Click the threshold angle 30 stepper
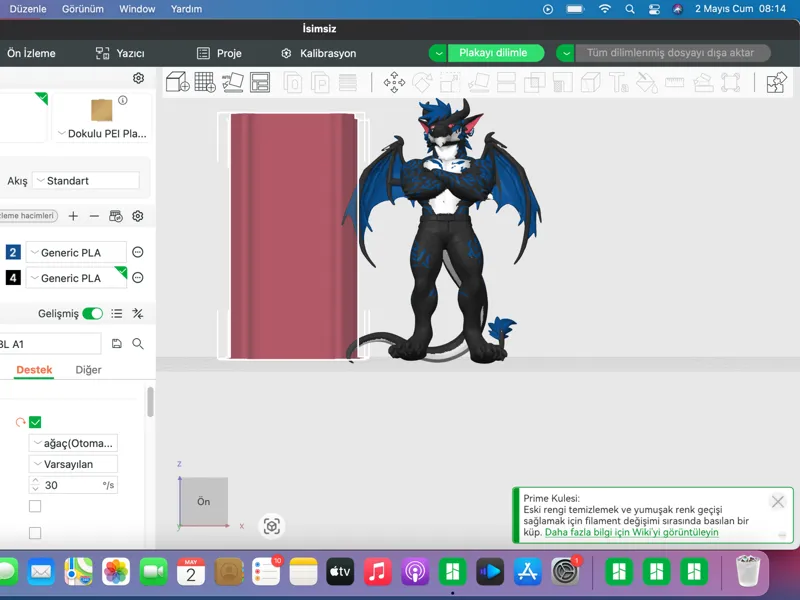Viewport: 800px width, 600px height. (x=35, y=485)
